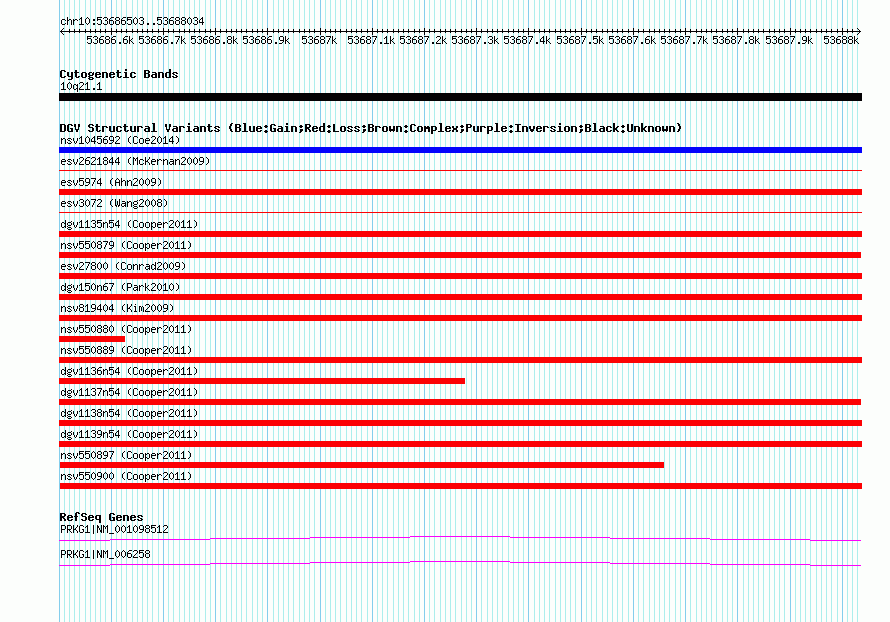Select variant dgv1139n54 (Cooper2011)
890x622 pixels.
(x=129, y=434)
